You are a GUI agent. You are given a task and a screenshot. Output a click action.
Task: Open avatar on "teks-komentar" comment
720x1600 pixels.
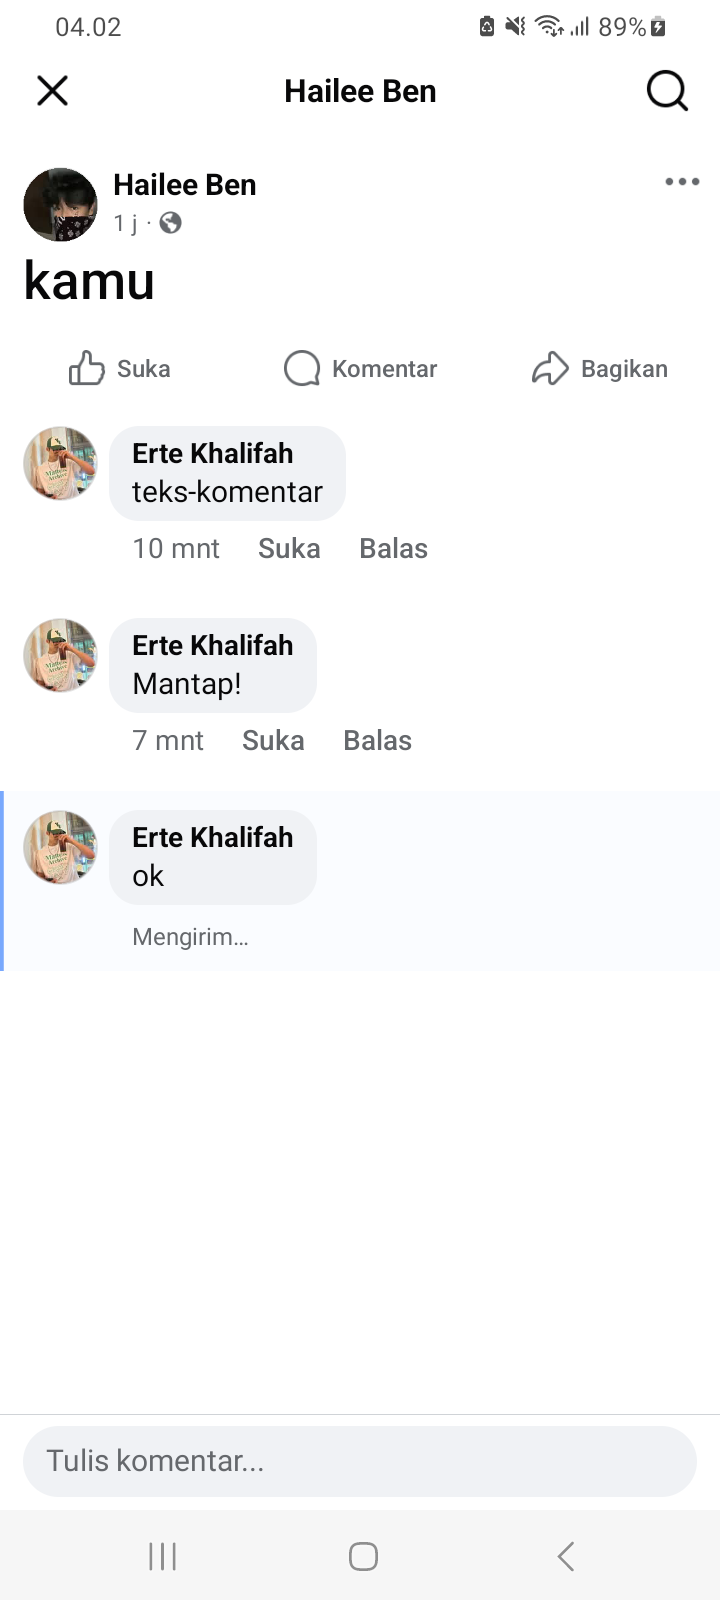coord(60,464)
